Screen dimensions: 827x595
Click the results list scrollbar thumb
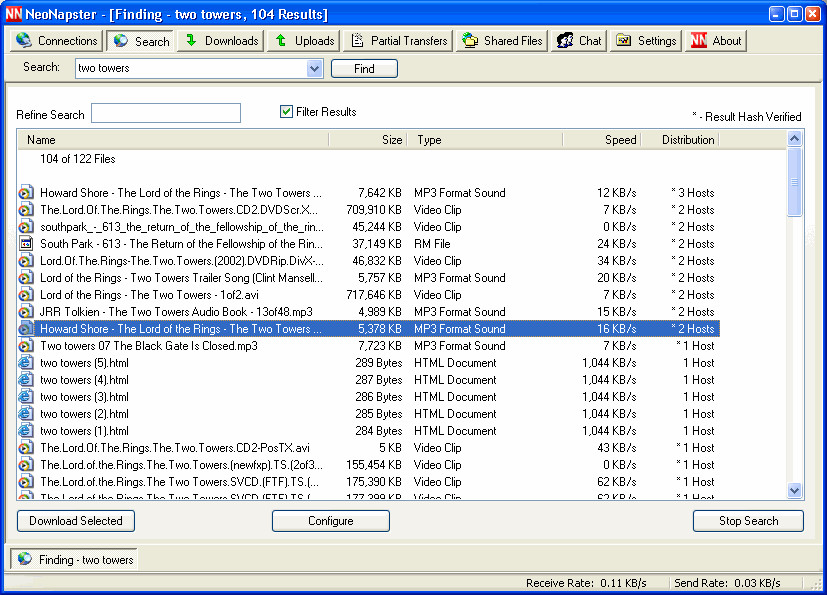795,182
